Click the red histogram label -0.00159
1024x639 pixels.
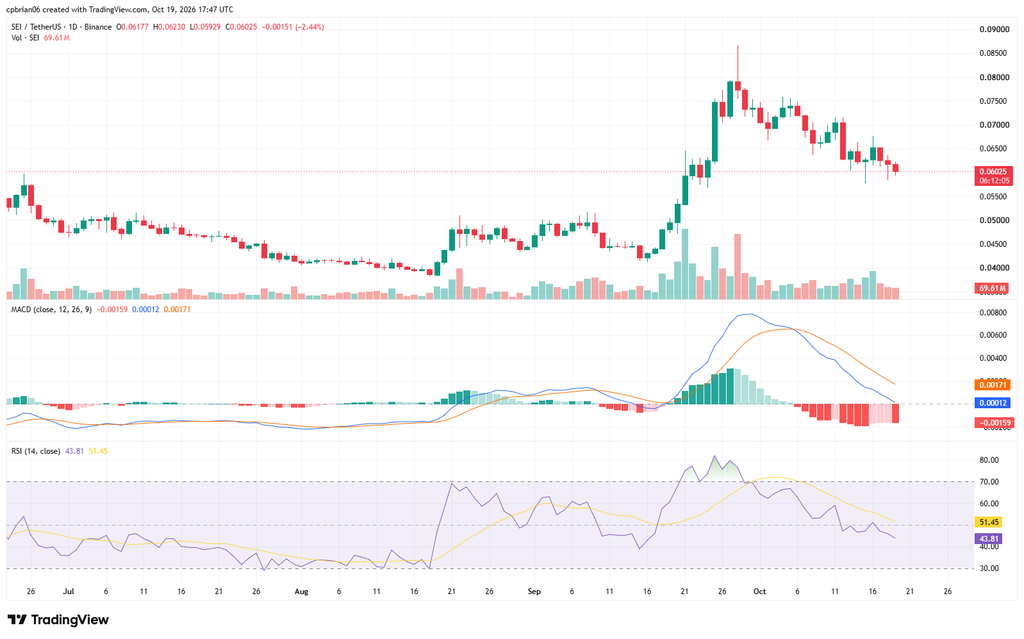994,423
